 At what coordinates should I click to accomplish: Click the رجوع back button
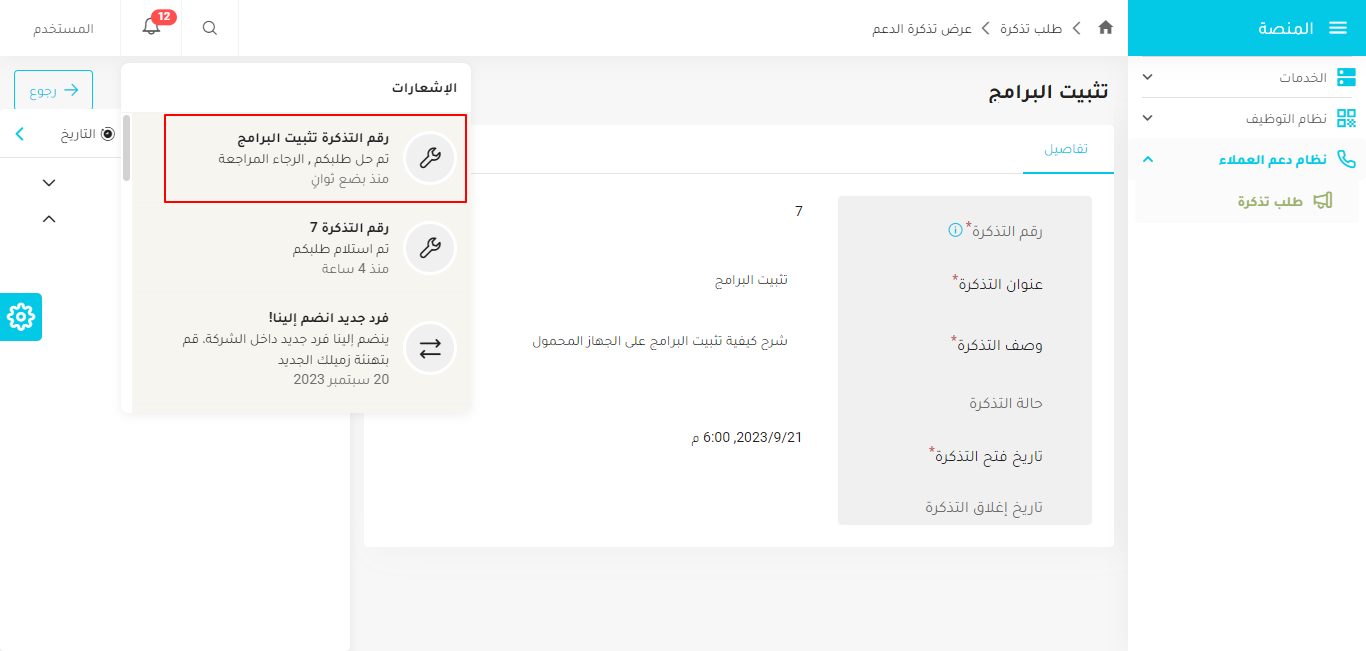(x=52, y=89)
